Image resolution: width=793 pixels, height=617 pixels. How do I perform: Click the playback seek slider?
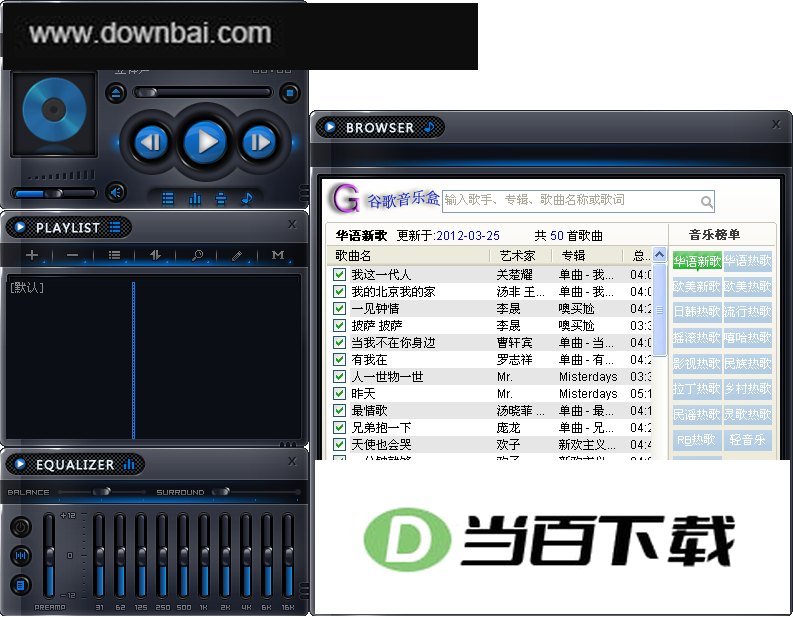point(202,93)
